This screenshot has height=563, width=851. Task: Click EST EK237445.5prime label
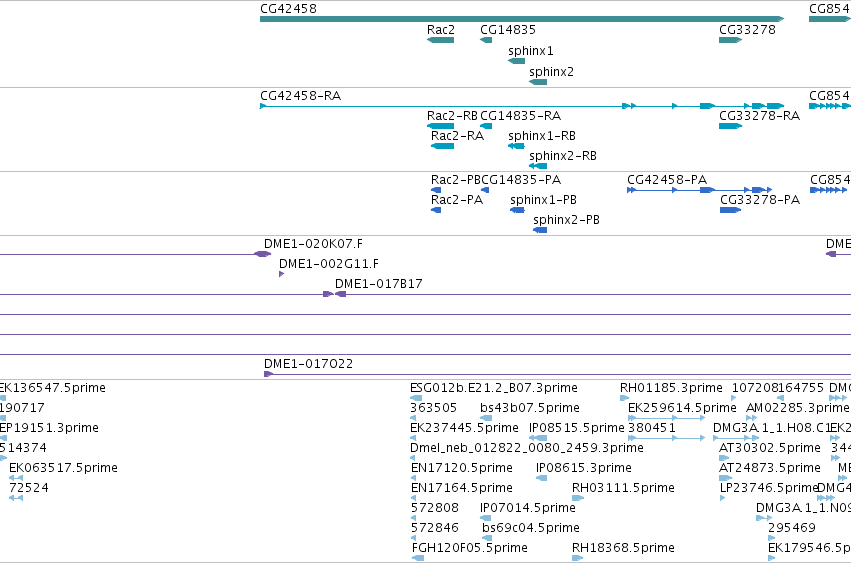(x=464, y=428)
